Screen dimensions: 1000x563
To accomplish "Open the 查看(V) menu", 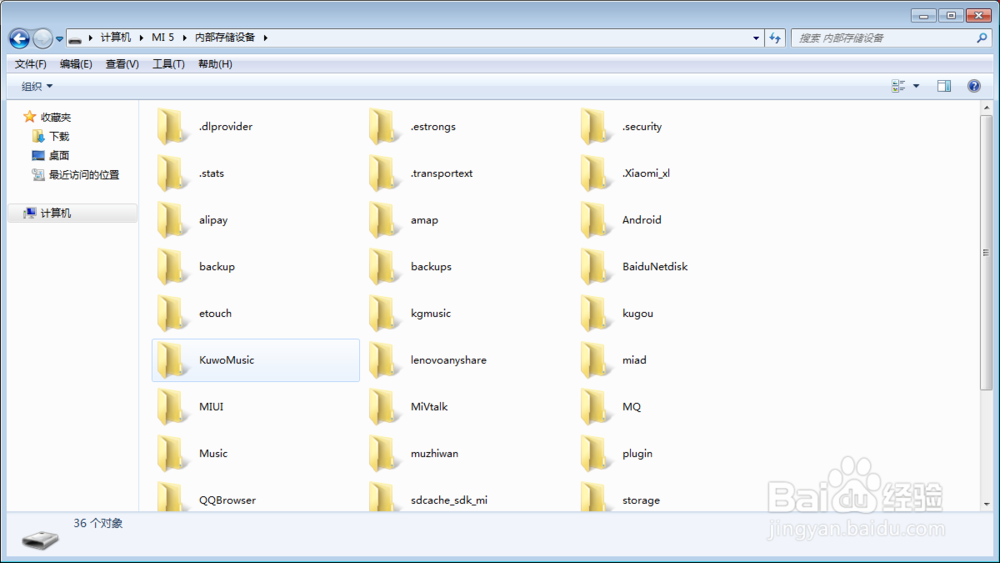I will (x=122, y=64).
